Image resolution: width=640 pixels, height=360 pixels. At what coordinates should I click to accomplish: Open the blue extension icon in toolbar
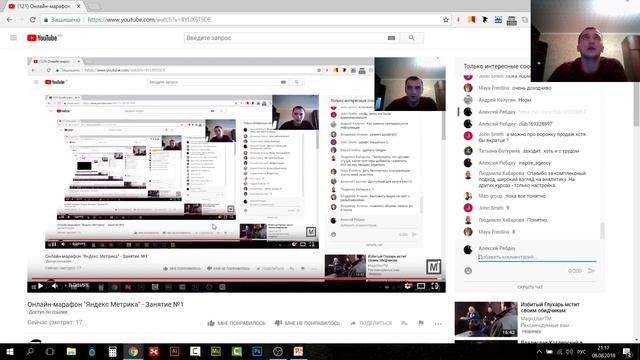point(498,20)
